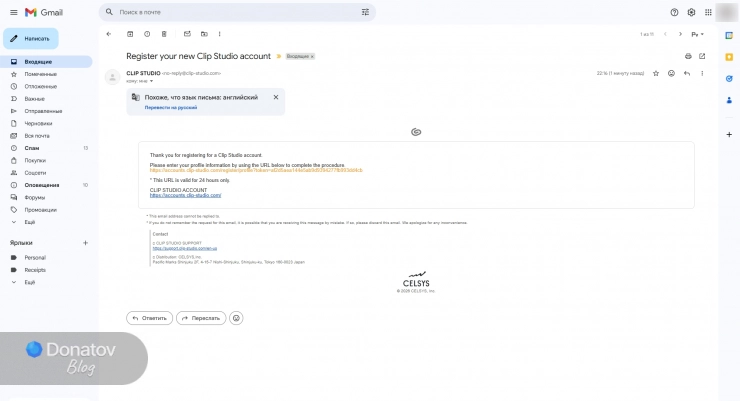The width and height of the screenshot is (740, 401).
Task: Star the CLIP STUDIO message
Action: [x=656, y=73]
